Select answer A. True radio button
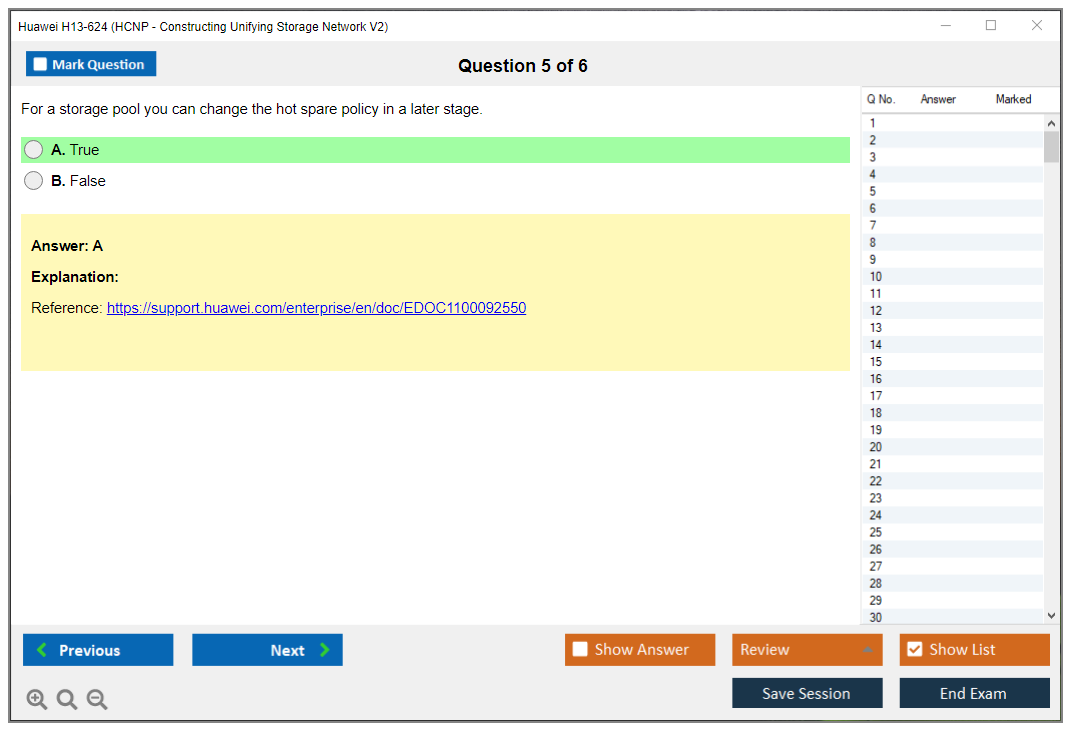Screen dimensions: 1075x735 (34, 150)
